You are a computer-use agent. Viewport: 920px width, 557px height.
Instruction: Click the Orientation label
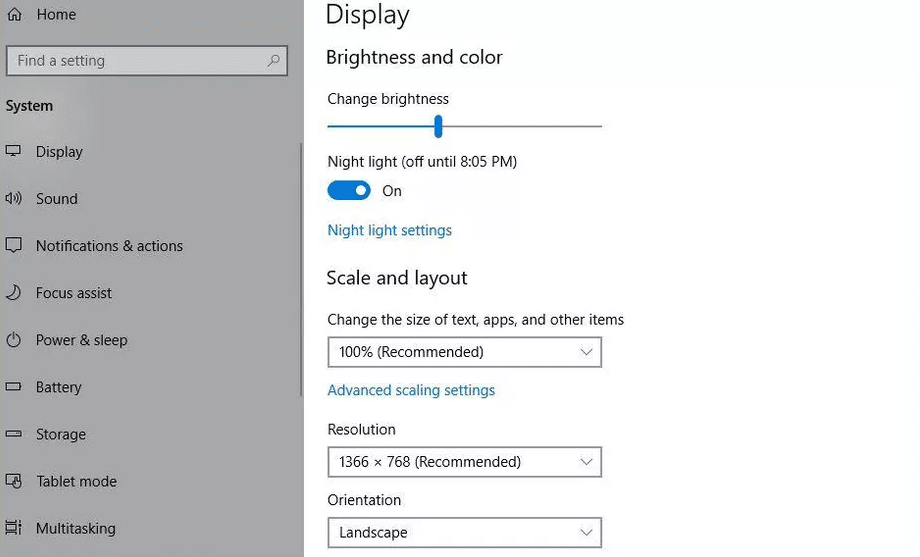pyautogui.click(x=364, y=499)
